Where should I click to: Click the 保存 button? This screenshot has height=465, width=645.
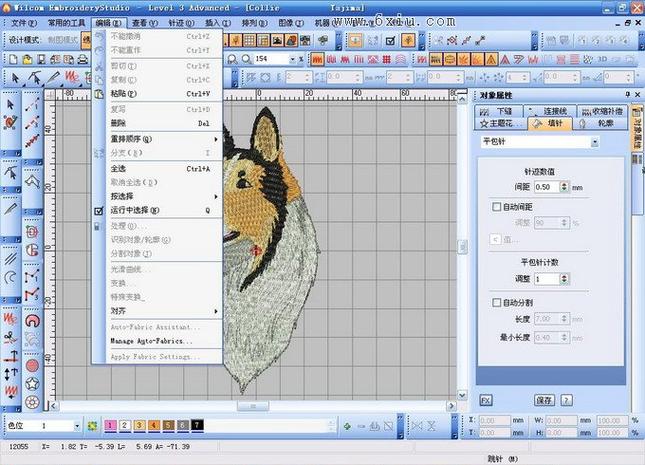click(543, 399)
